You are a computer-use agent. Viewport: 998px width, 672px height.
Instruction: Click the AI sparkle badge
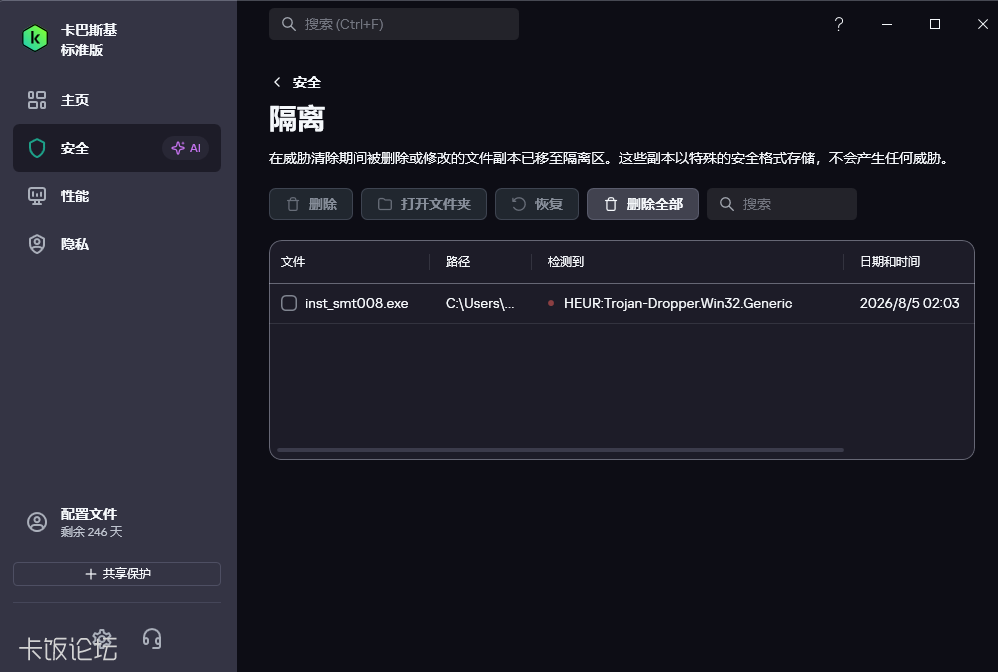tap(186, 148)
